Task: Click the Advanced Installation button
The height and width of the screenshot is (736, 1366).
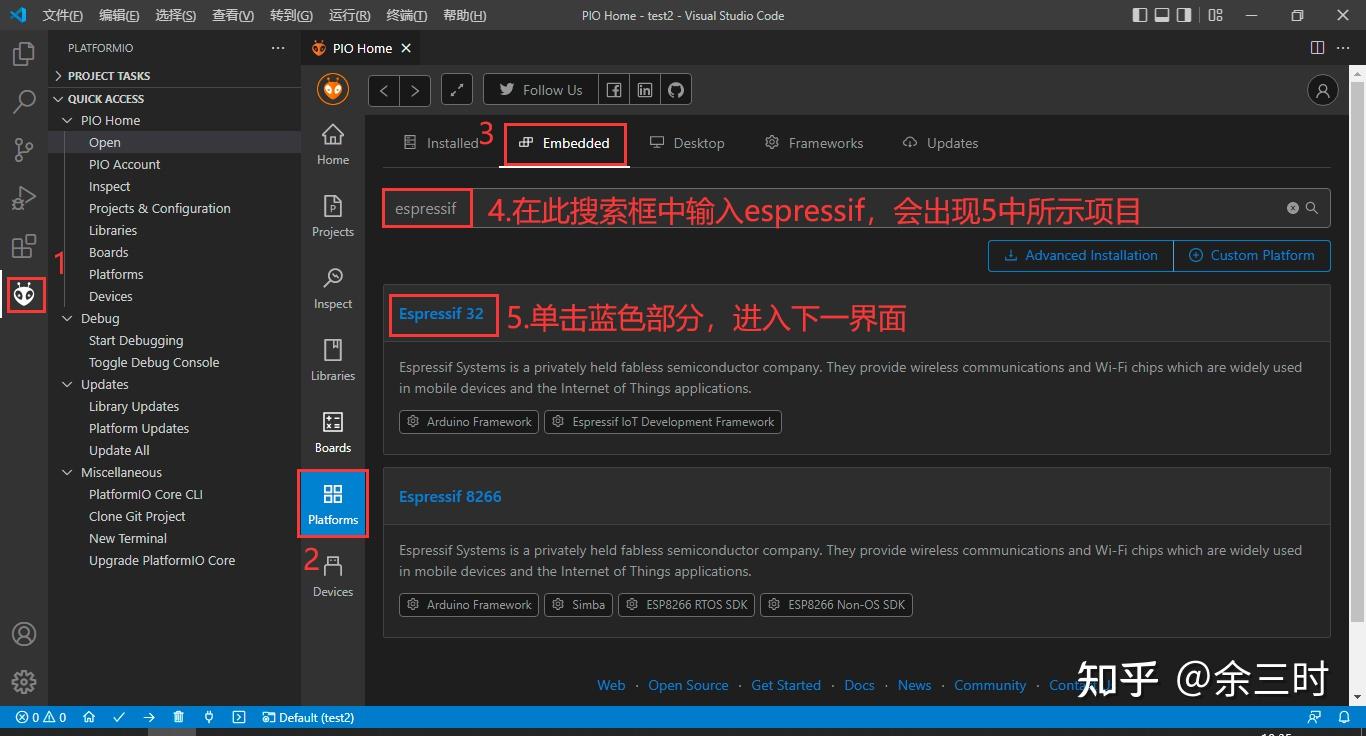Action: click(1080, 255)
